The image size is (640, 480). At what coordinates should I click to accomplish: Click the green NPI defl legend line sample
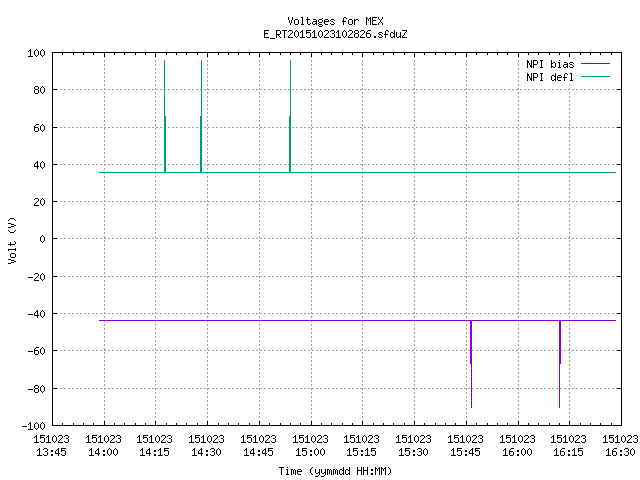[x=595, y=76]
